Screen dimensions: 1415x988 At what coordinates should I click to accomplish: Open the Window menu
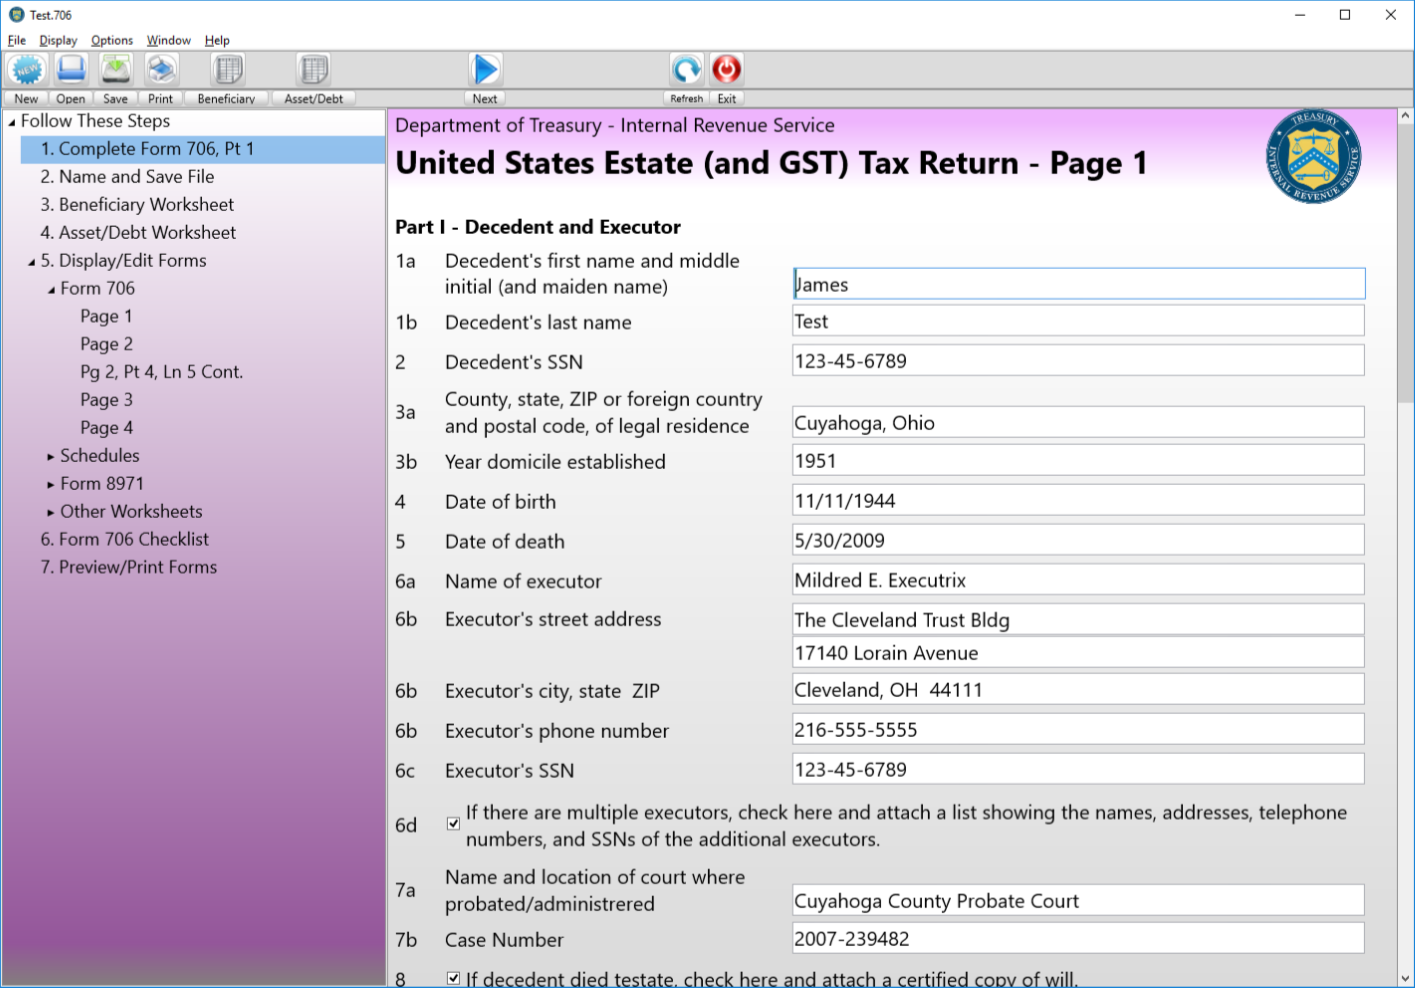coord(168,40)
